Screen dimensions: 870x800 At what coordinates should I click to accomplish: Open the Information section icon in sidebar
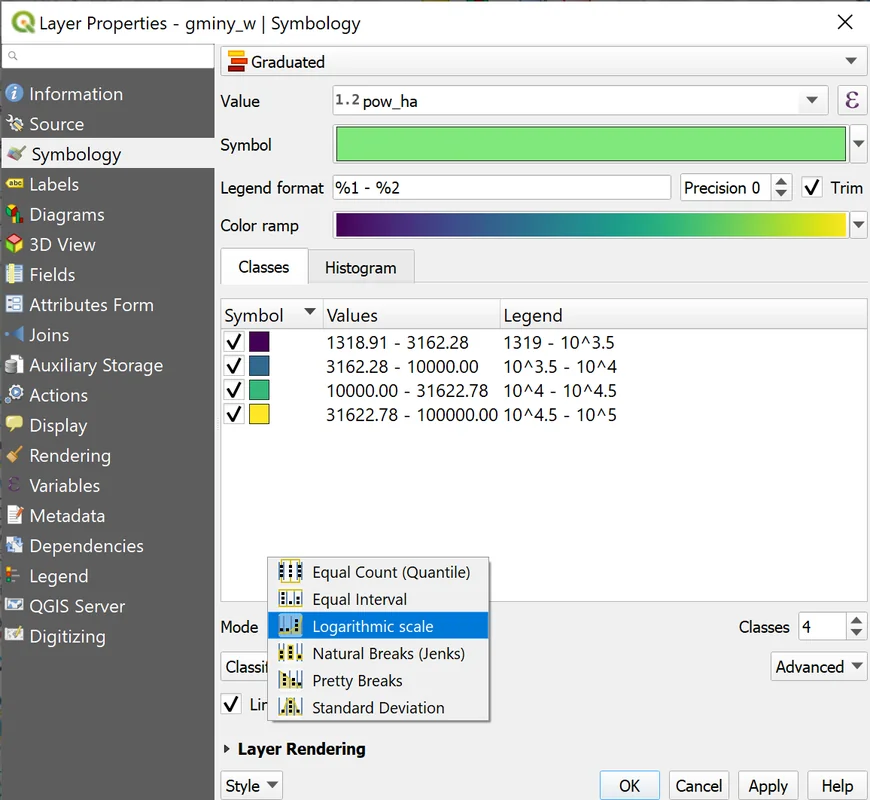(14, 94)
